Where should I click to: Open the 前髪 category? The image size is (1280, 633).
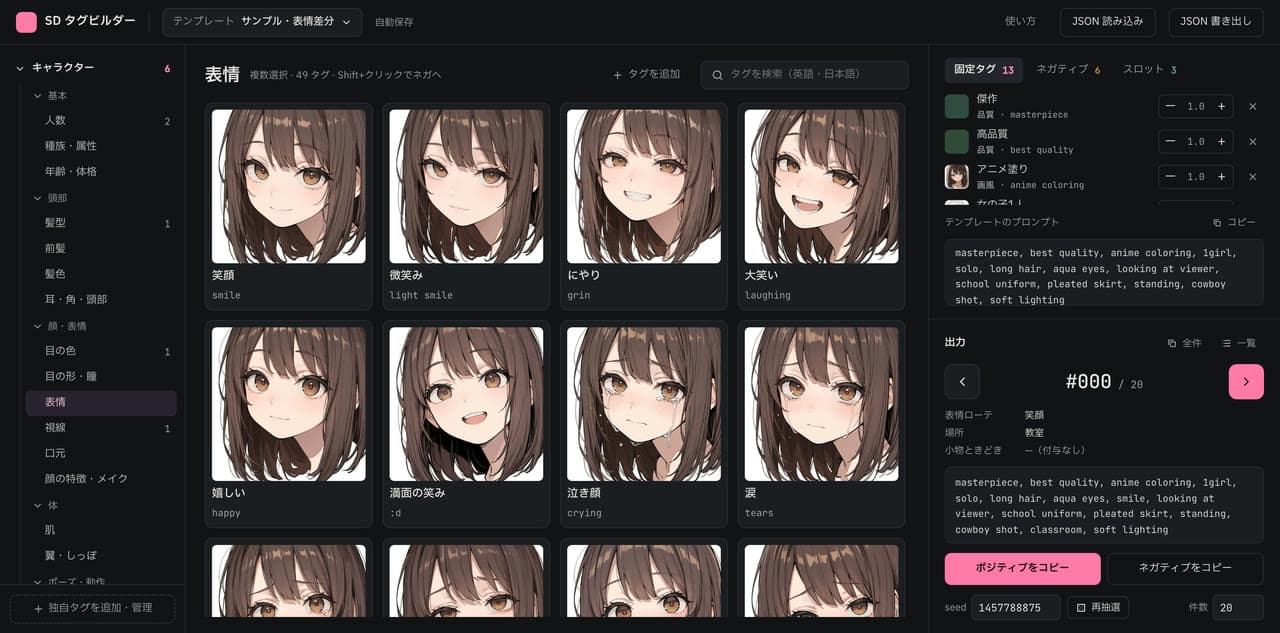point(101,249)
